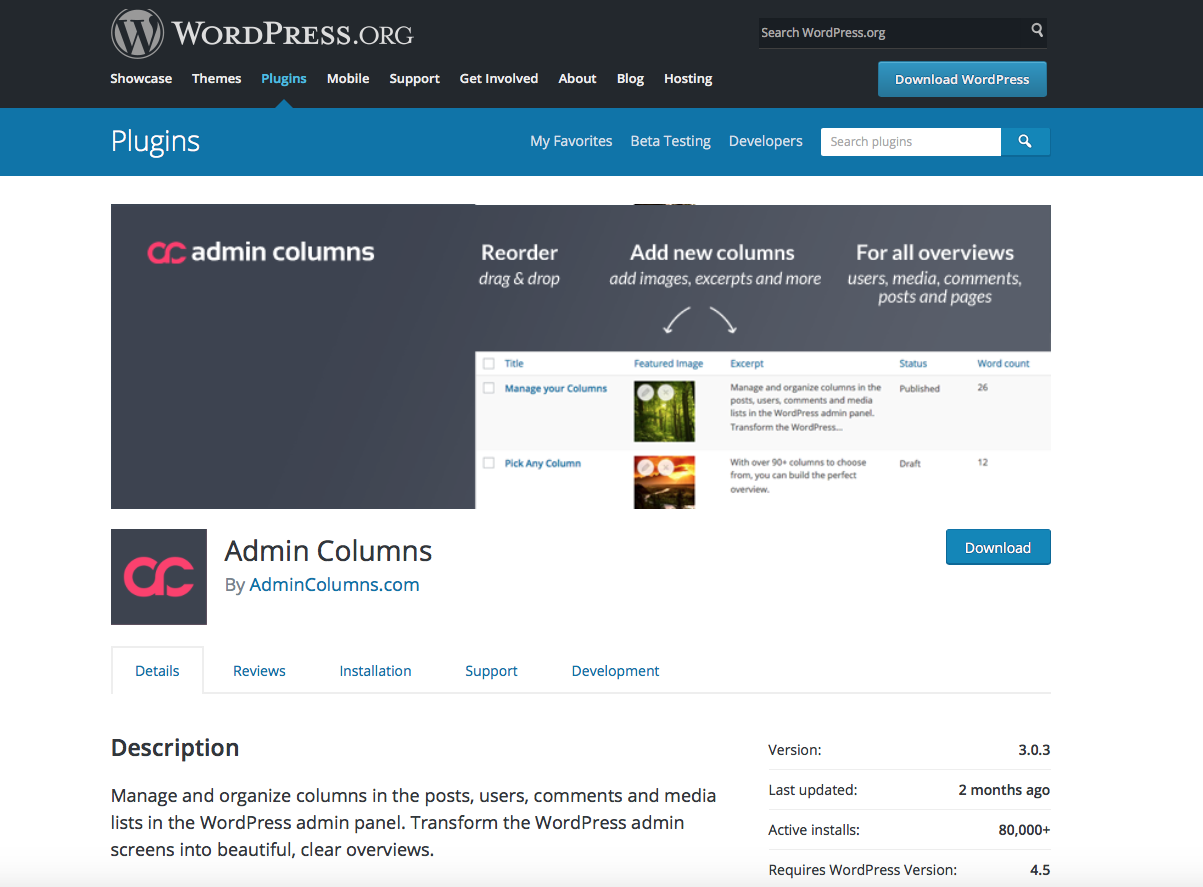Toggle the select-all checkbox beside Title
Viewport: 1203px width, 887px height.
[489, 364]
